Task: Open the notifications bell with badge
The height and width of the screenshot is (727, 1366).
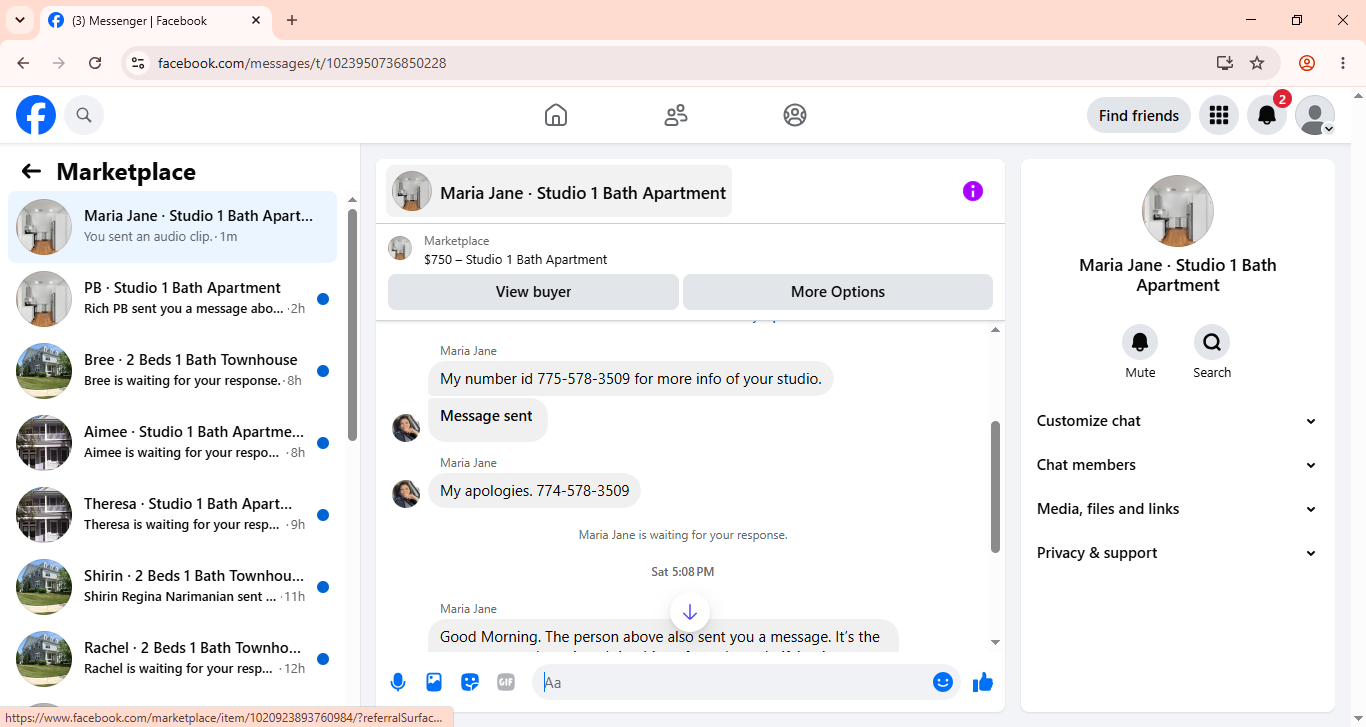Action: click(x=1267, y=115)
